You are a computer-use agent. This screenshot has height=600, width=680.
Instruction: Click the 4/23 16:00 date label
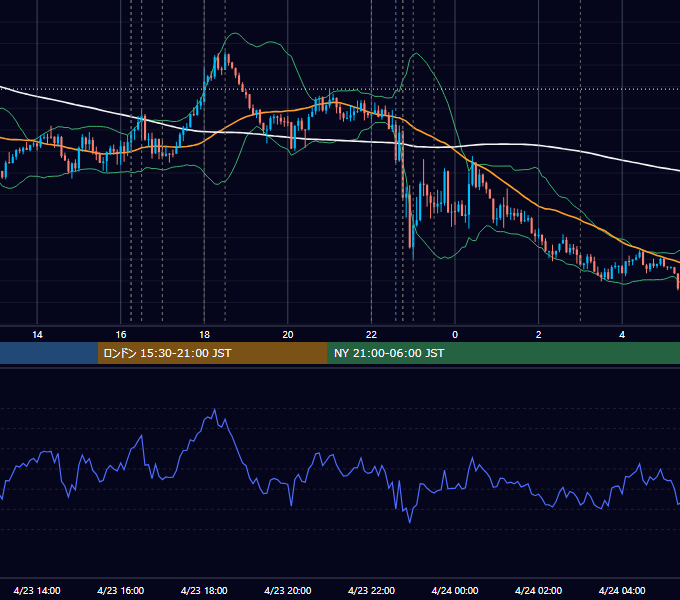121,590
